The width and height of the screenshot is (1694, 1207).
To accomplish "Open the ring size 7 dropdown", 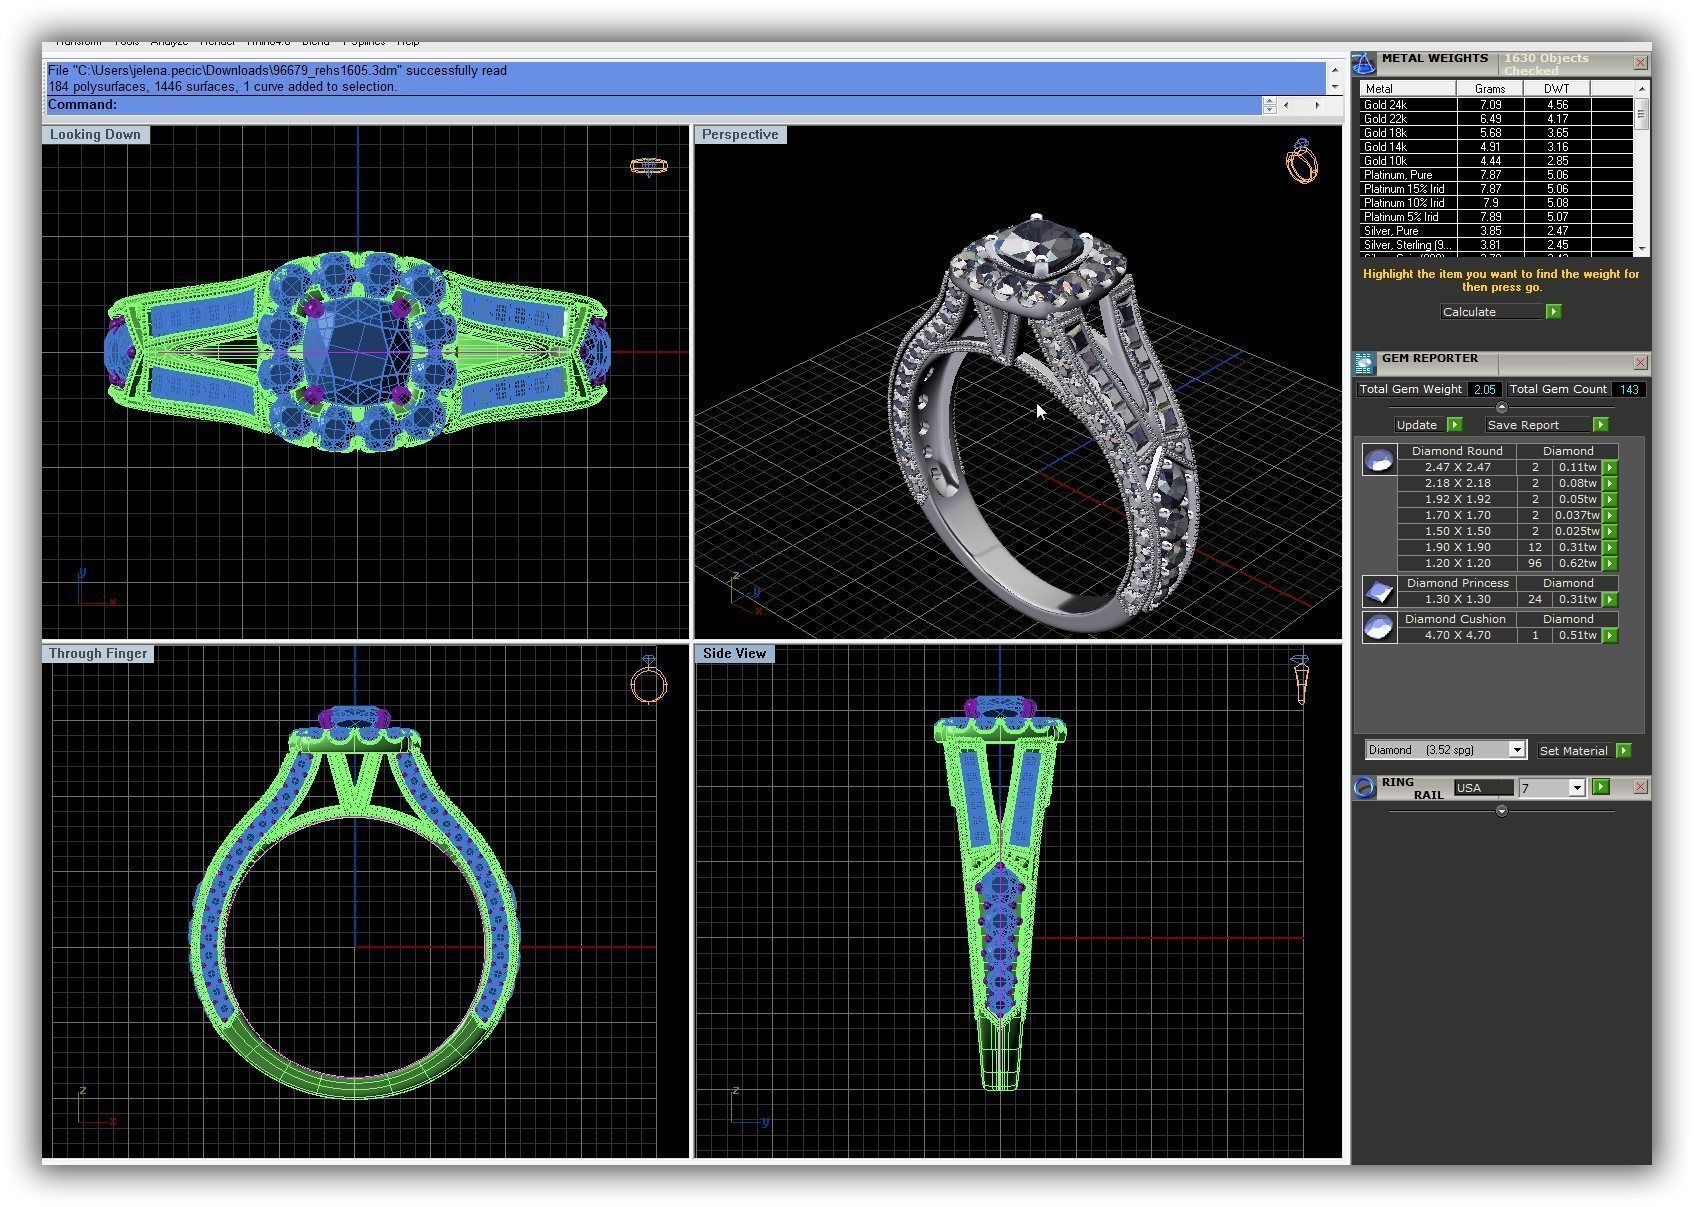I will (1577, 788).
